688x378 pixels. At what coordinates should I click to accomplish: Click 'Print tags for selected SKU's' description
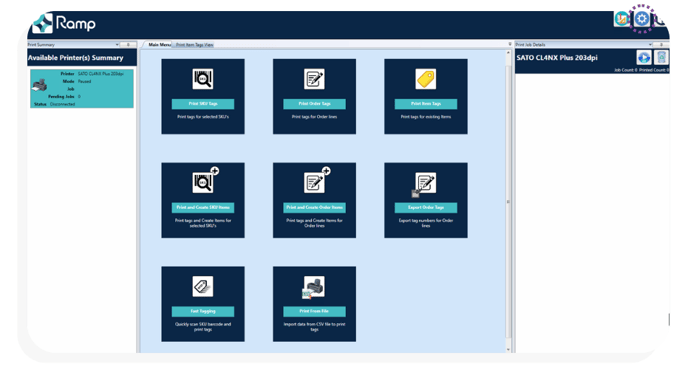tap(203, 117)
